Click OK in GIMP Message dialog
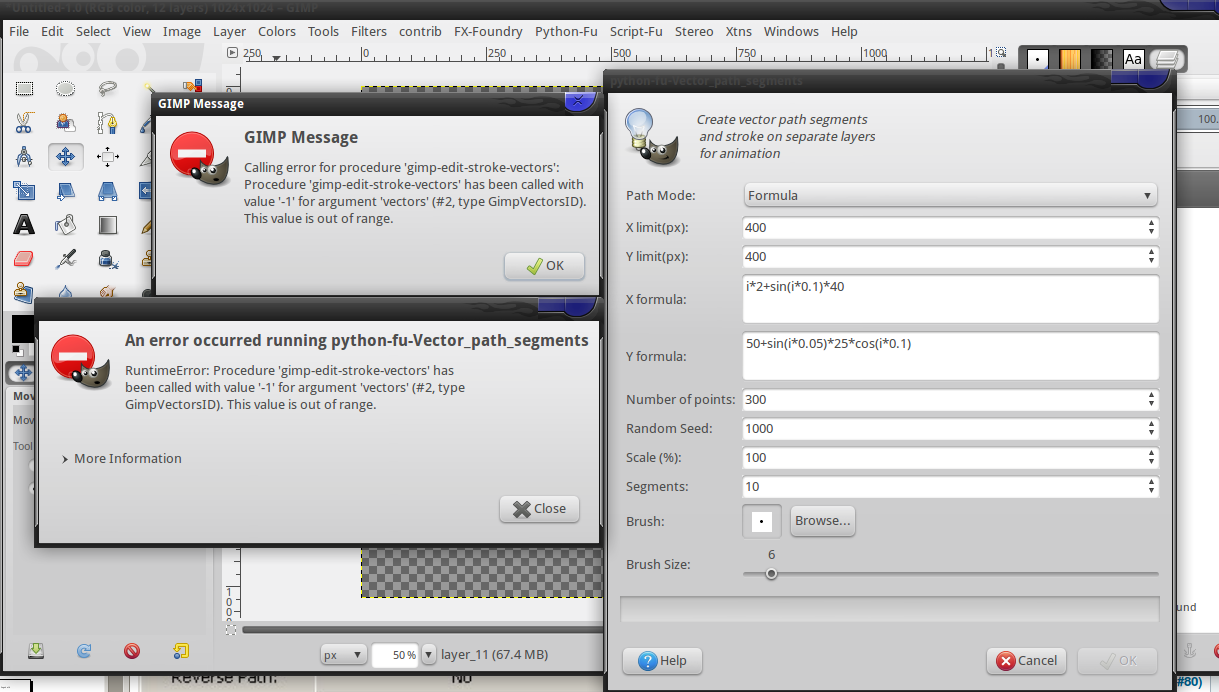The width and height of the screenshot is (1219, 692). coord(544,266)
